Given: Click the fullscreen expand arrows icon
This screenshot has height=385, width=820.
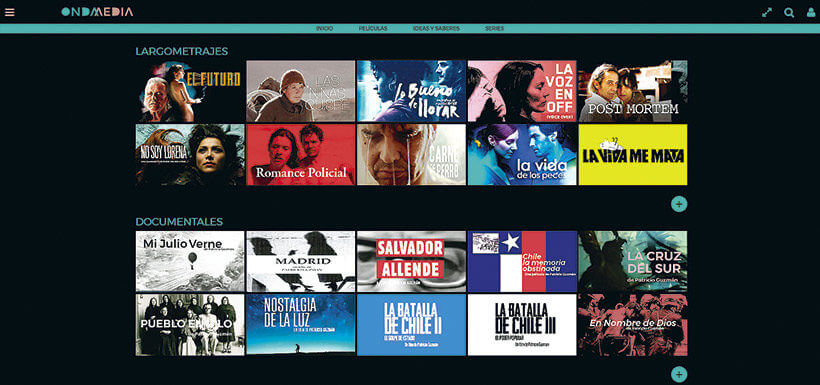Looking at the screenshot, I should (767, 13).
